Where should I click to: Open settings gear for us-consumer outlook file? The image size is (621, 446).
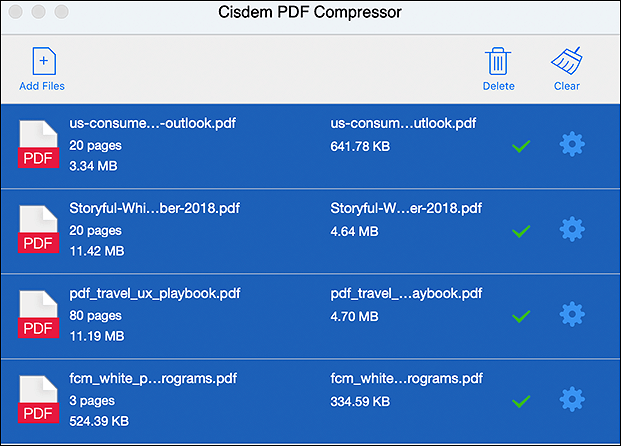[x=572, y=144]
